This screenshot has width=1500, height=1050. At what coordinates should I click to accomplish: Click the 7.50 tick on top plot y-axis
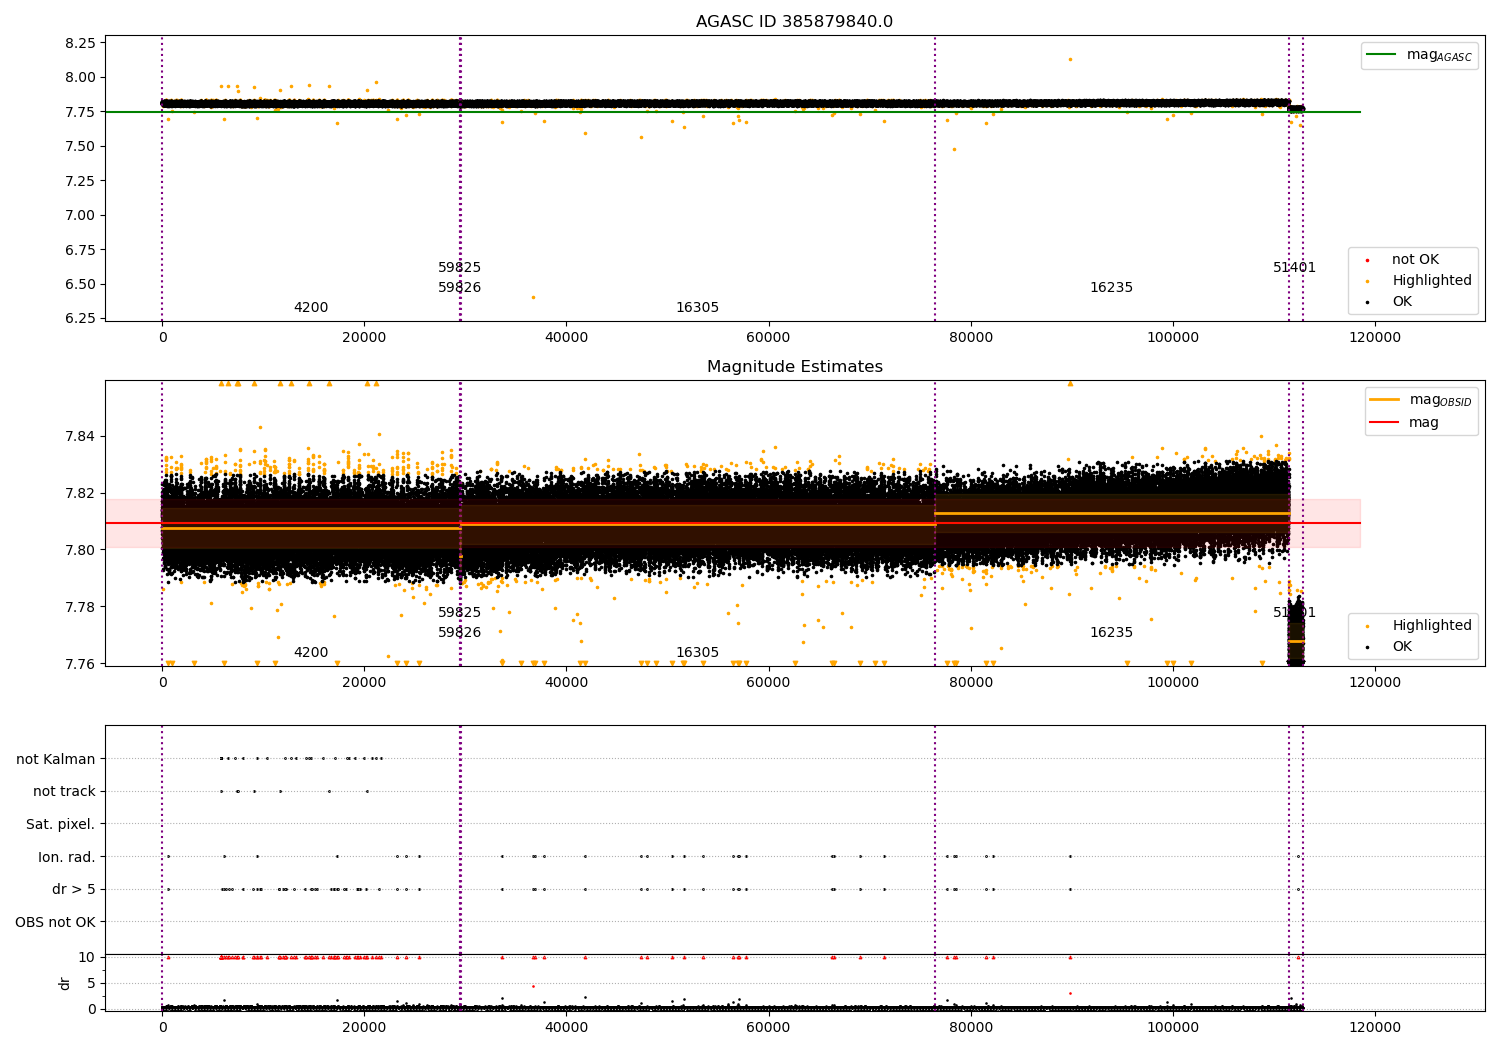pos(79,146)
